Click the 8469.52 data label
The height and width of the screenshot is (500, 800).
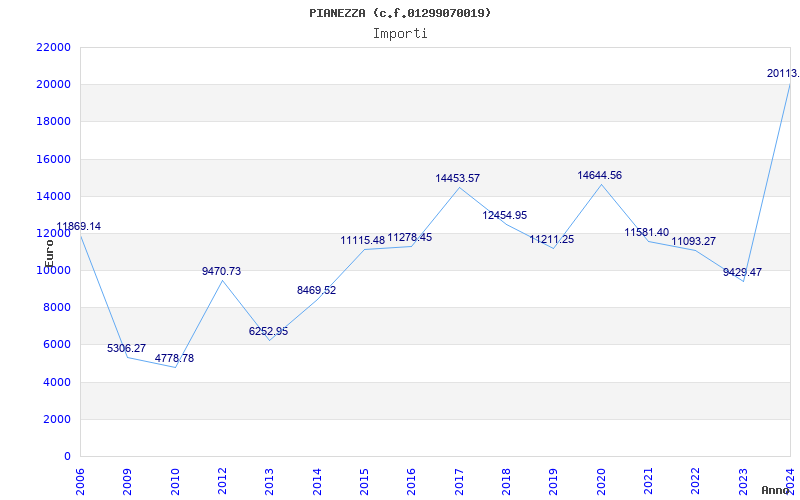click(316, 291)
